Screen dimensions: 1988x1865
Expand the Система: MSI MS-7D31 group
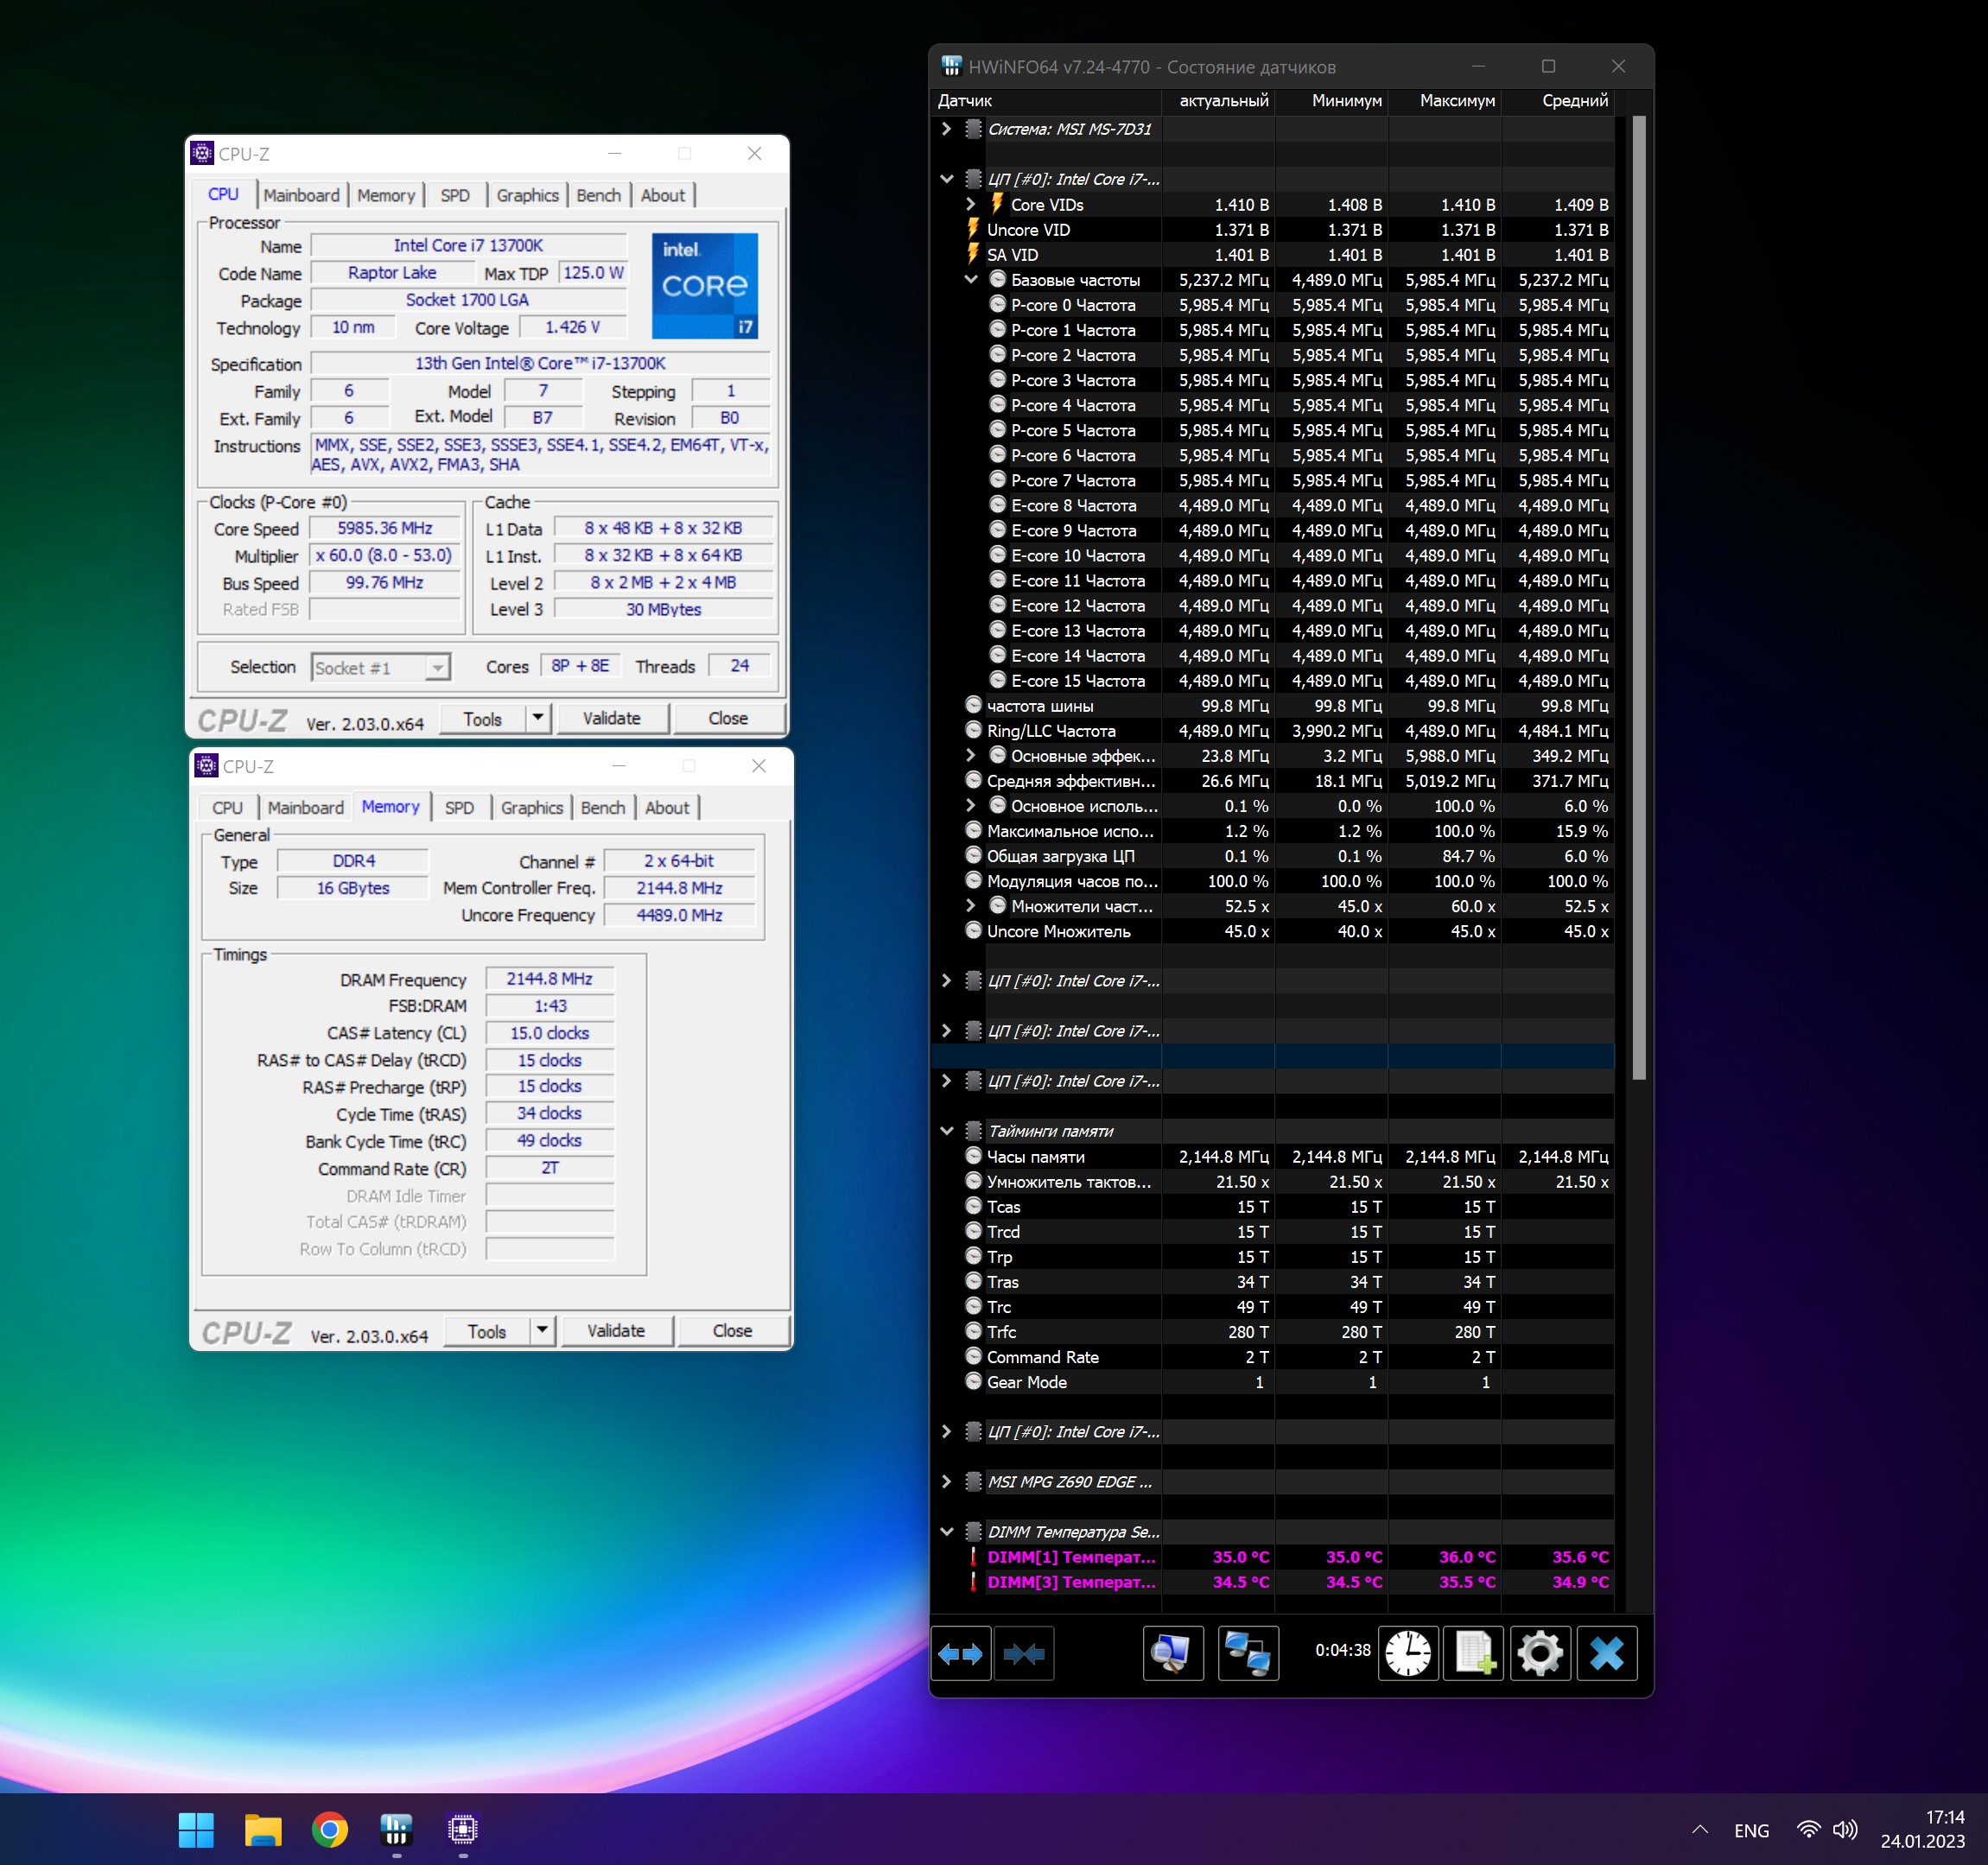tap(946, 129)
